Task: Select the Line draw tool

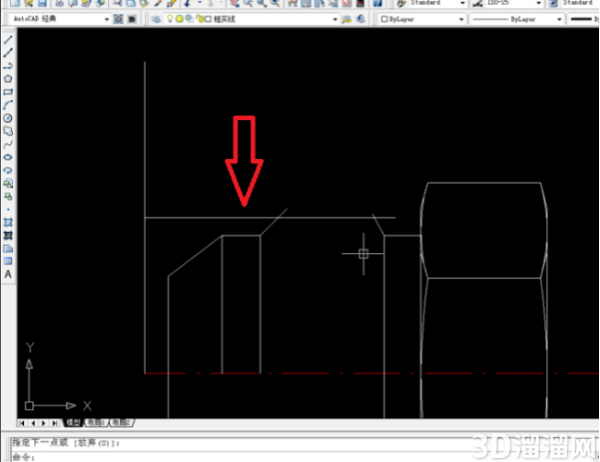Action: tap(8, 40)
